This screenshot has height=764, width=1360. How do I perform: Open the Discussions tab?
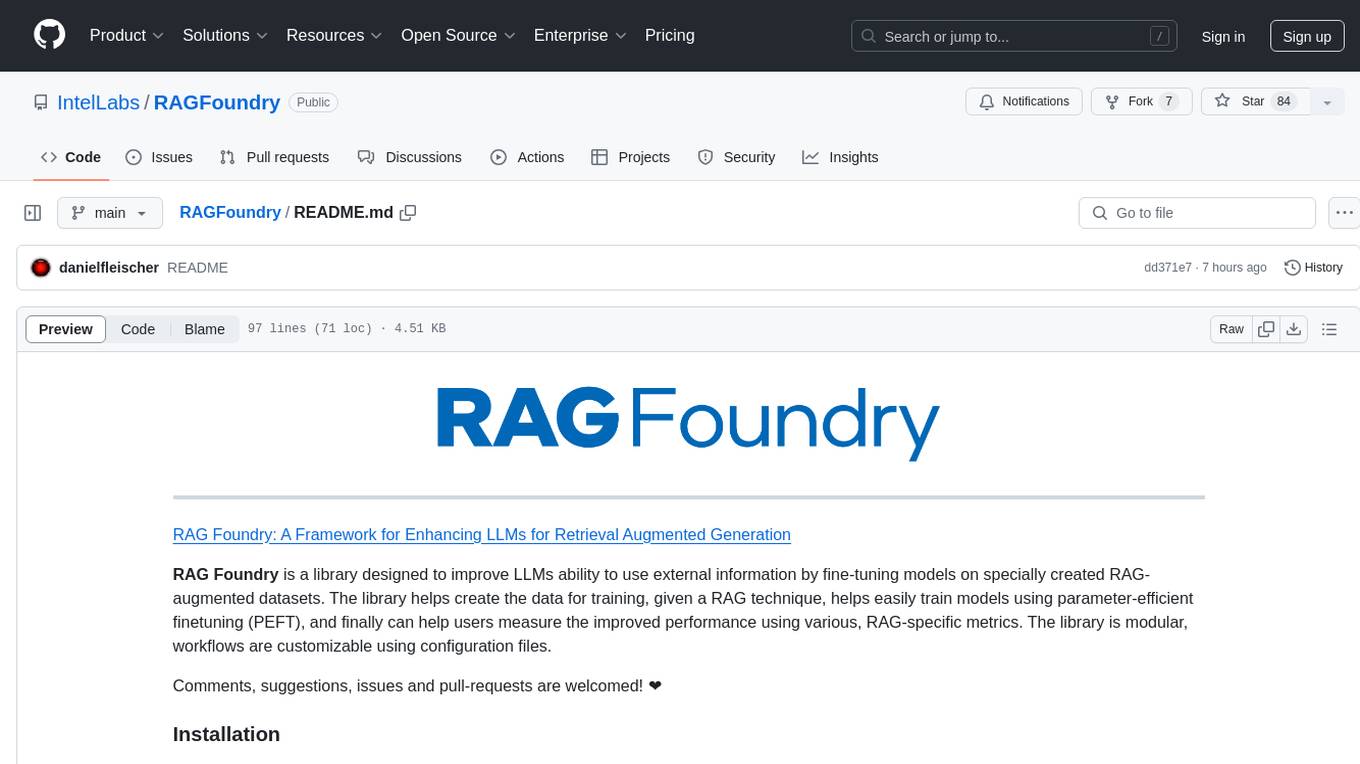coord(410,157)
